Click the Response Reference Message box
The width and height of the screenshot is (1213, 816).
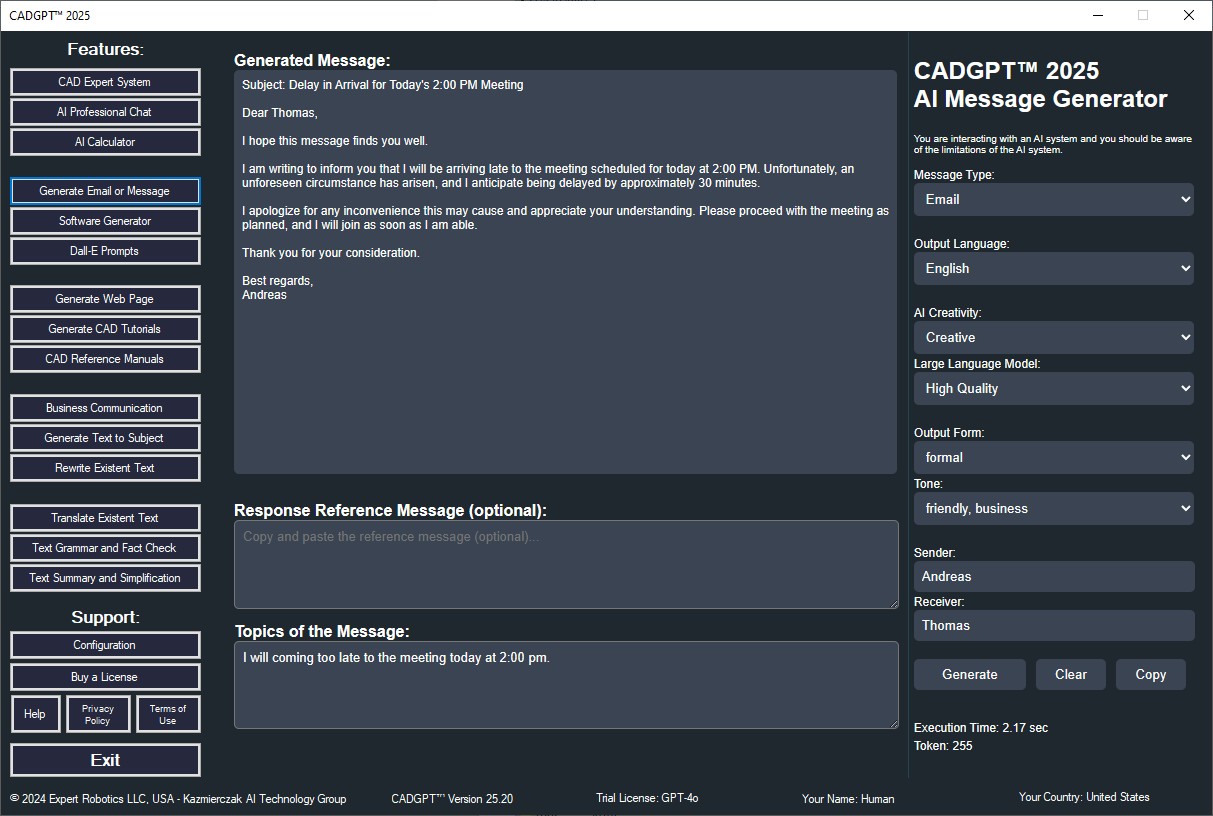(566, 564)
